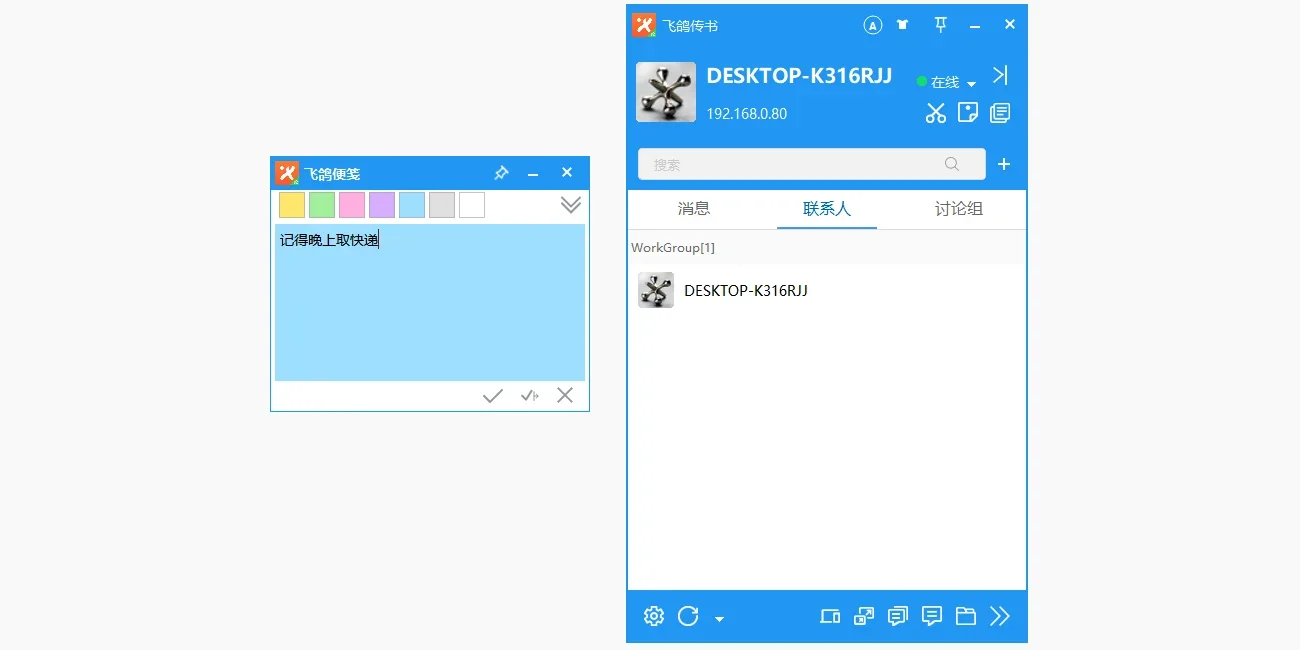Pin the 飞鸽便笺 sticky note window
1300x650 pixels.
click(501, 173)
